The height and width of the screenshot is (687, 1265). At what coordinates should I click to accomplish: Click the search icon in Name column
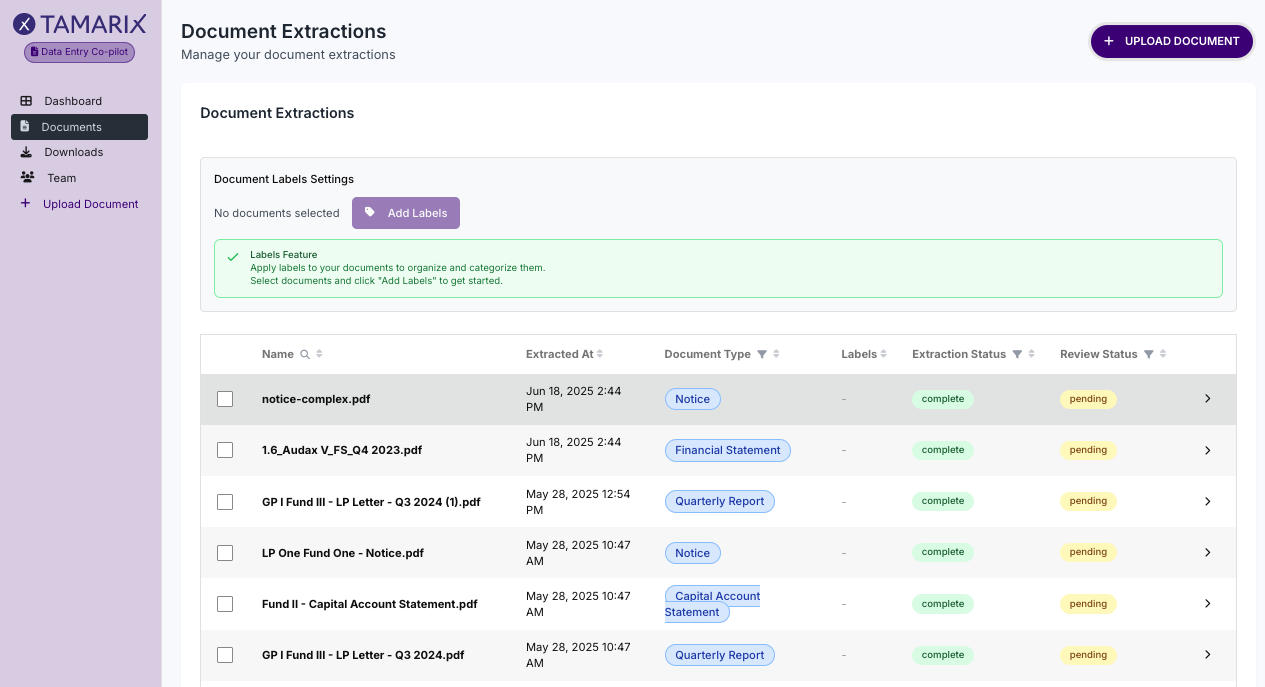(305, 354)
